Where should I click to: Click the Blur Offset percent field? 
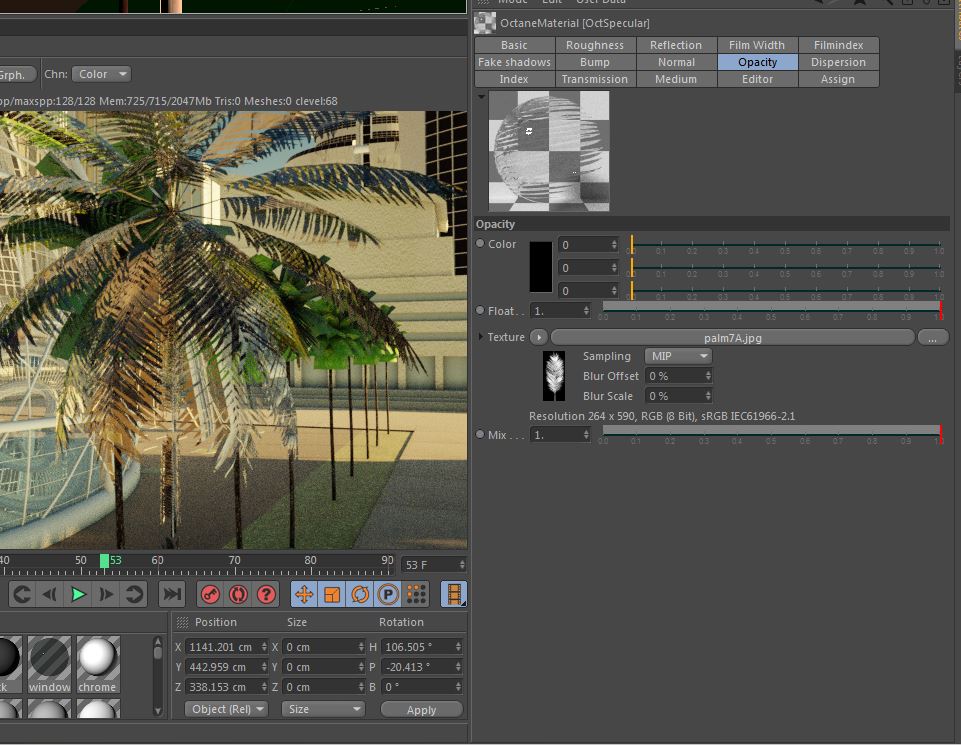coord(678,376)
